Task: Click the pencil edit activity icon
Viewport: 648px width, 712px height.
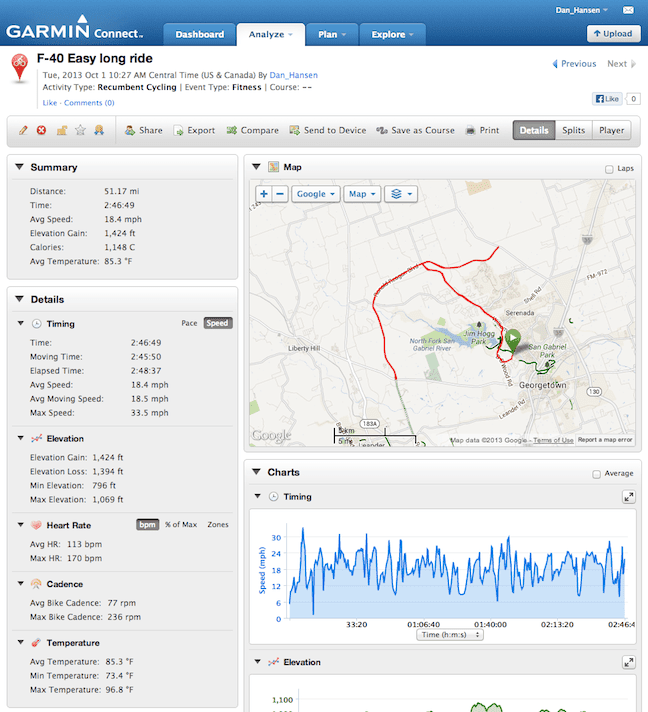Action: [x=24, y=130]
